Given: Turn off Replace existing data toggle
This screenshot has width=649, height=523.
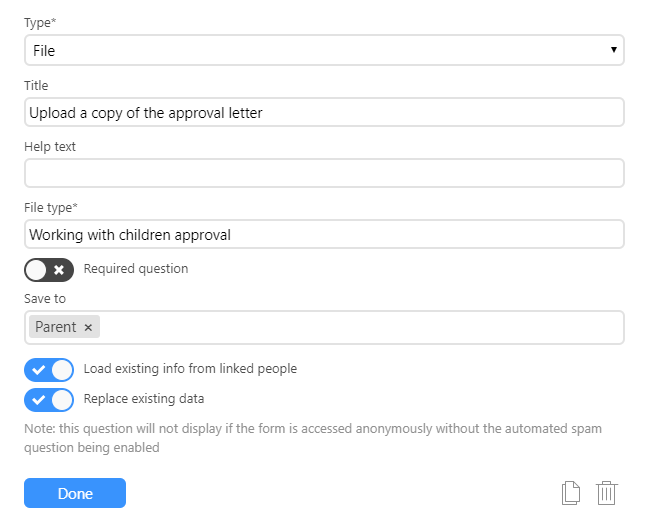Looking at the screenshot, I should [49, 400].
